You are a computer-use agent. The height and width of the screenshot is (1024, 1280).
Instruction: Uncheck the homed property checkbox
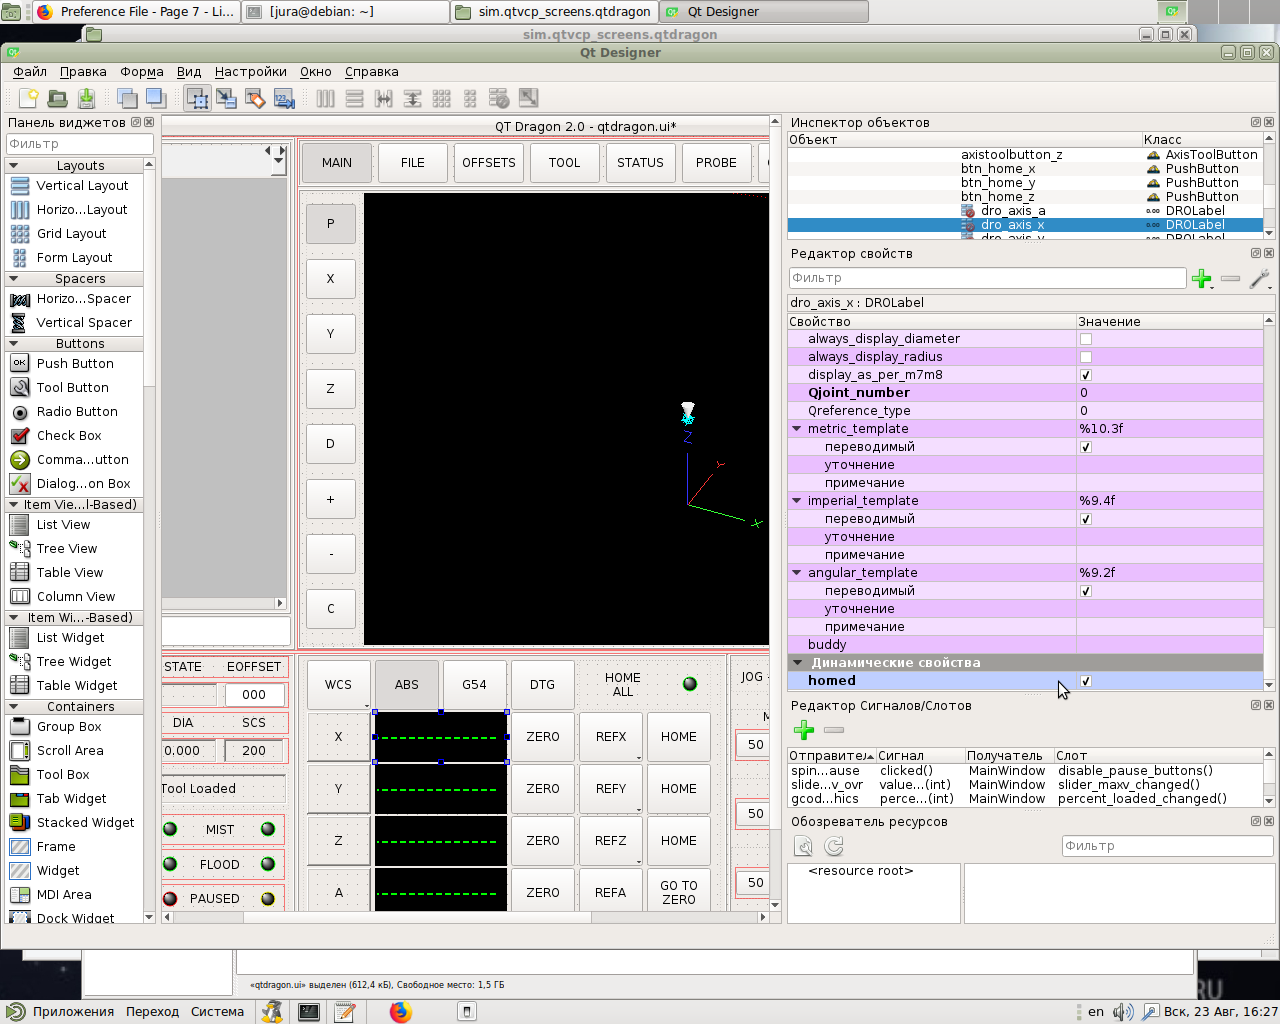(x=1085, y=681)
